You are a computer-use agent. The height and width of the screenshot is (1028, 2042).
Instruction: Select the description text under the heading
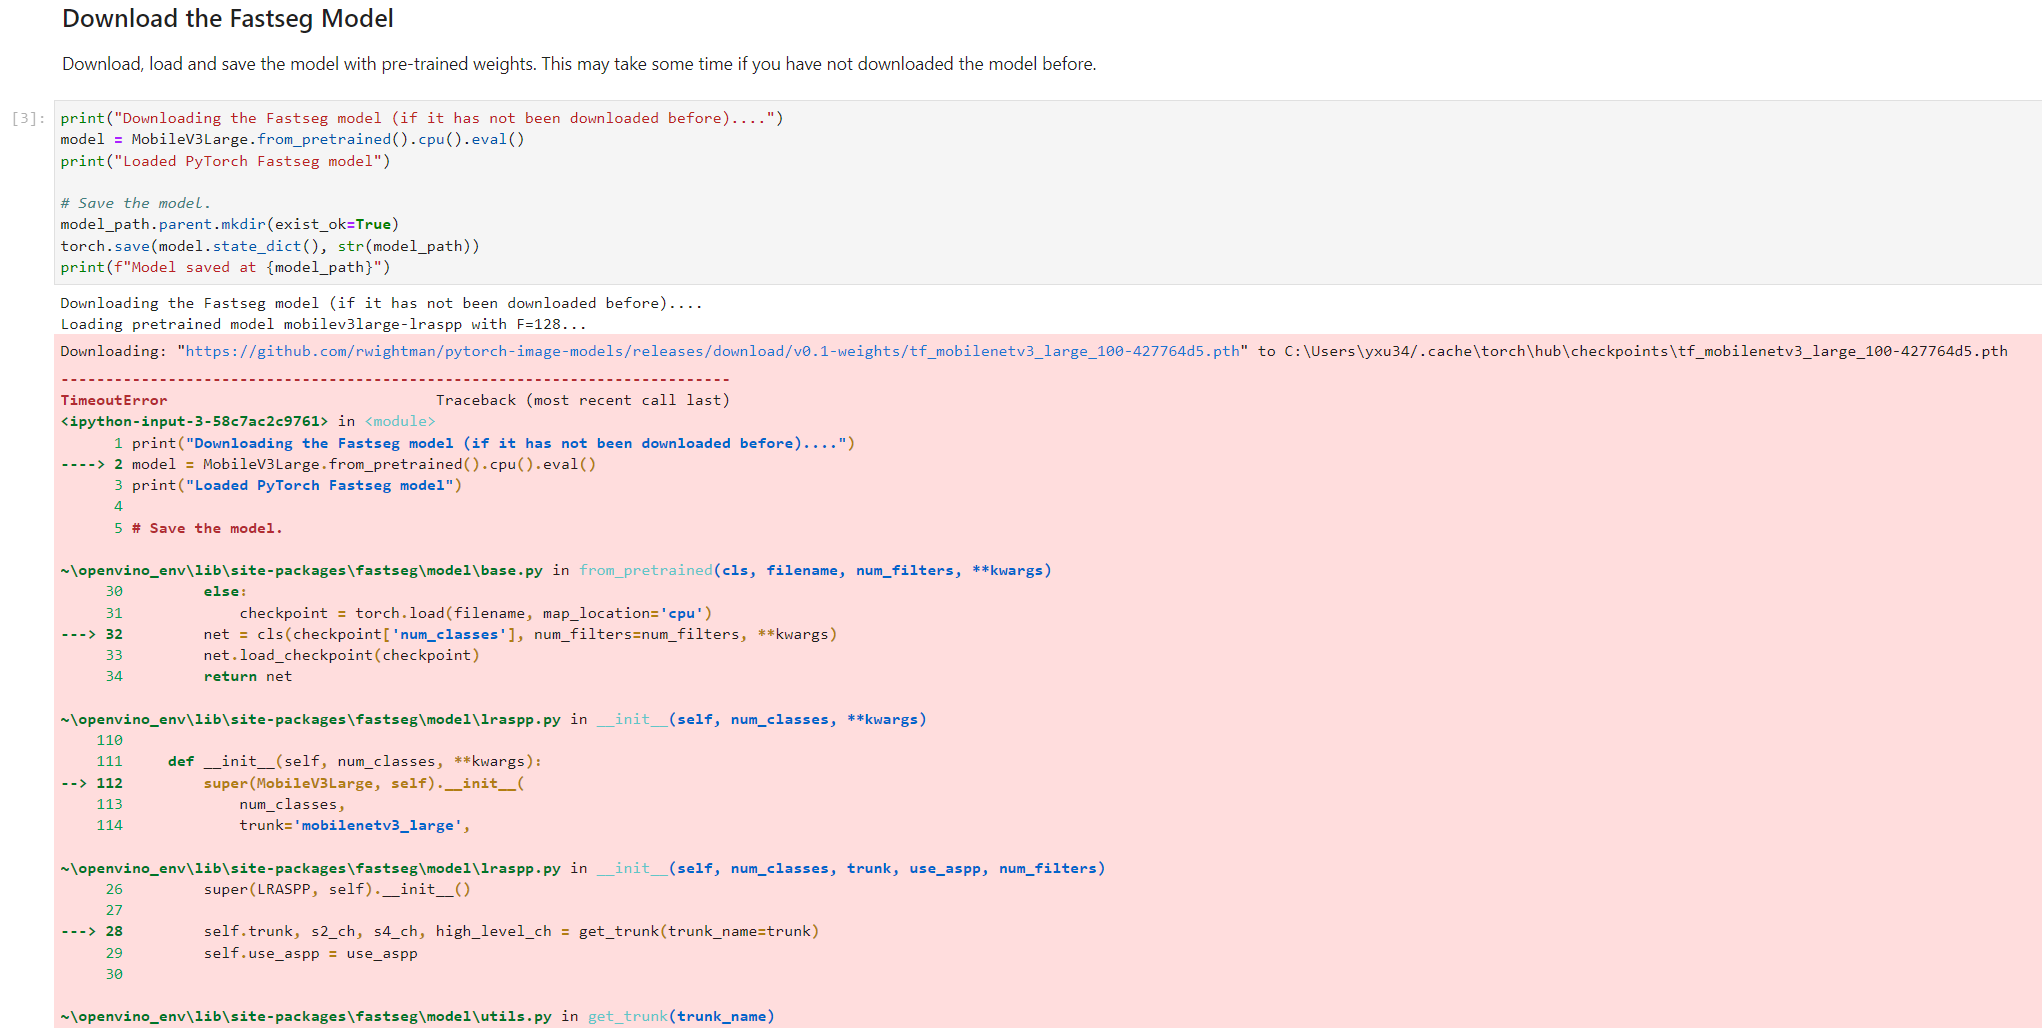(578, 63)
